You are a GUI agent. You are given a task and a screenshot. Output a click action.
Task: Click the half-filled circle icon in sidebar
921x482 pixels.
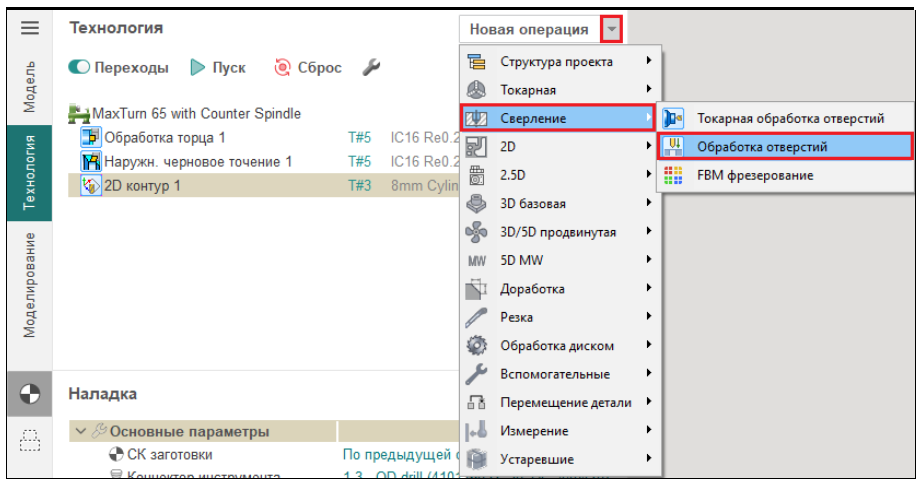29,394
